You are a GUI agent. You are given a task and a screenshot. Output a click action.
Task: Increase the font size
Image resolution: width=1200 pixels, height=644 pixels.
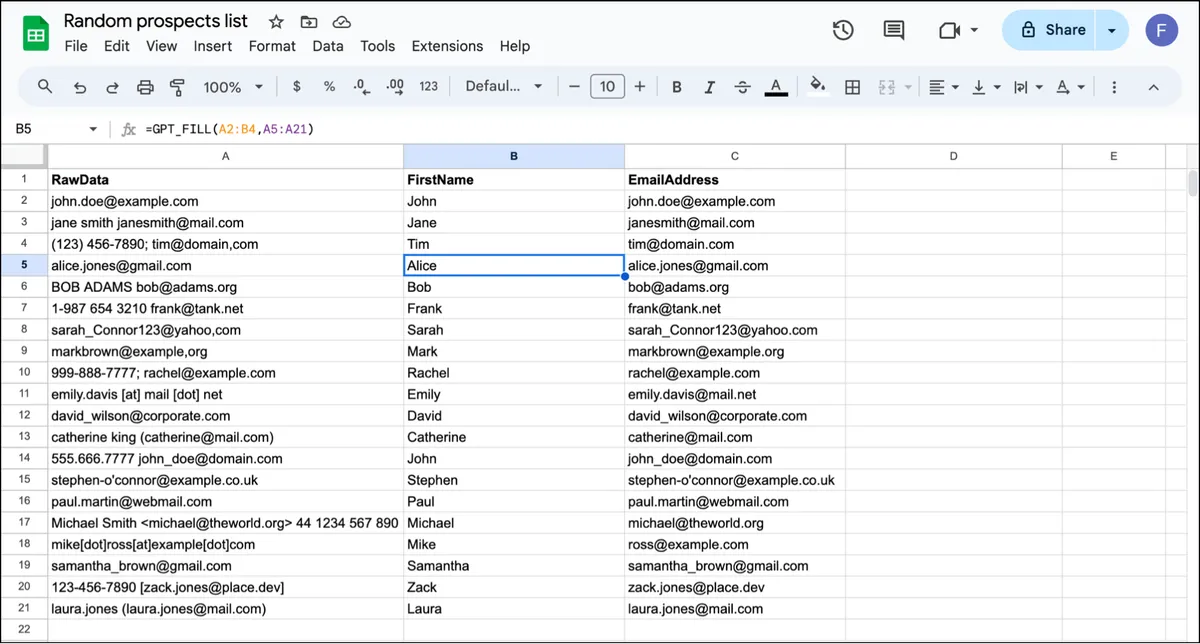pos(640,87)
